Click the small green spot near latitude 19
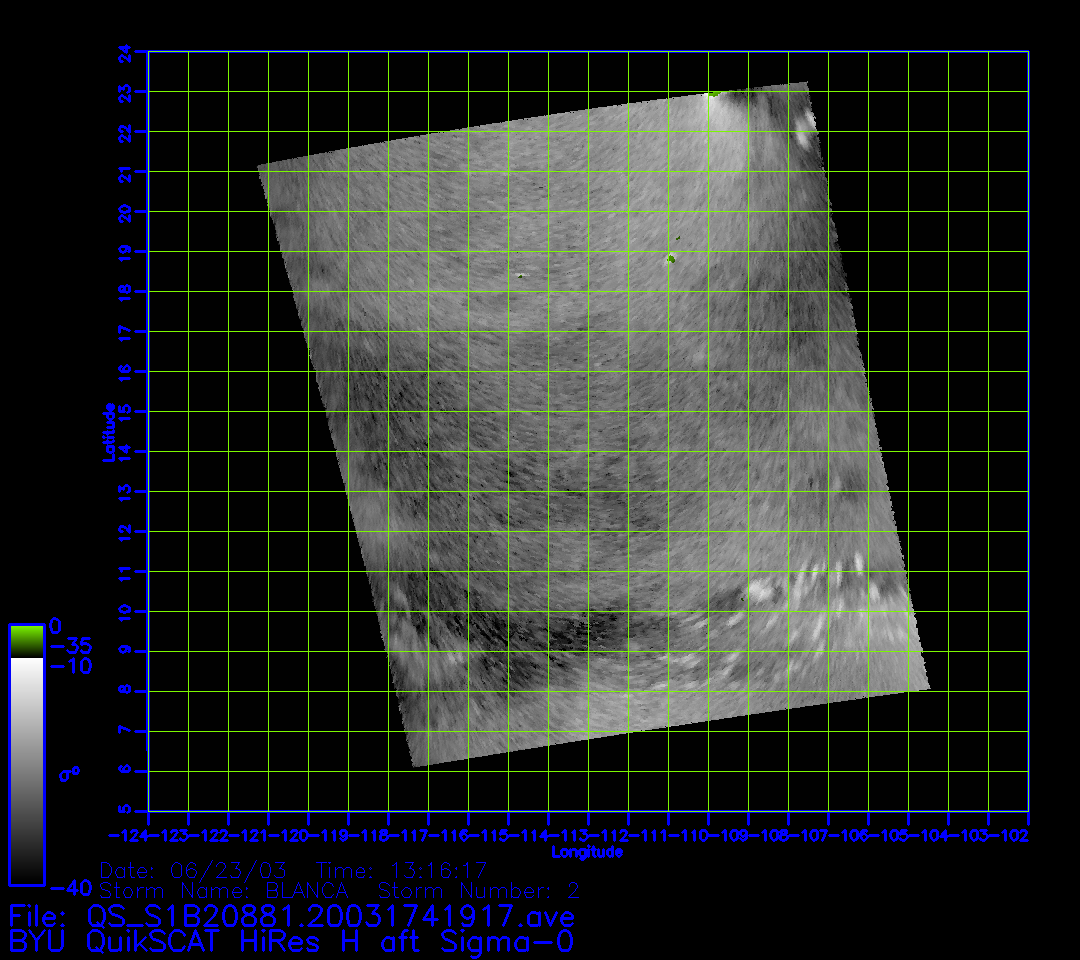 coord(670,259)
